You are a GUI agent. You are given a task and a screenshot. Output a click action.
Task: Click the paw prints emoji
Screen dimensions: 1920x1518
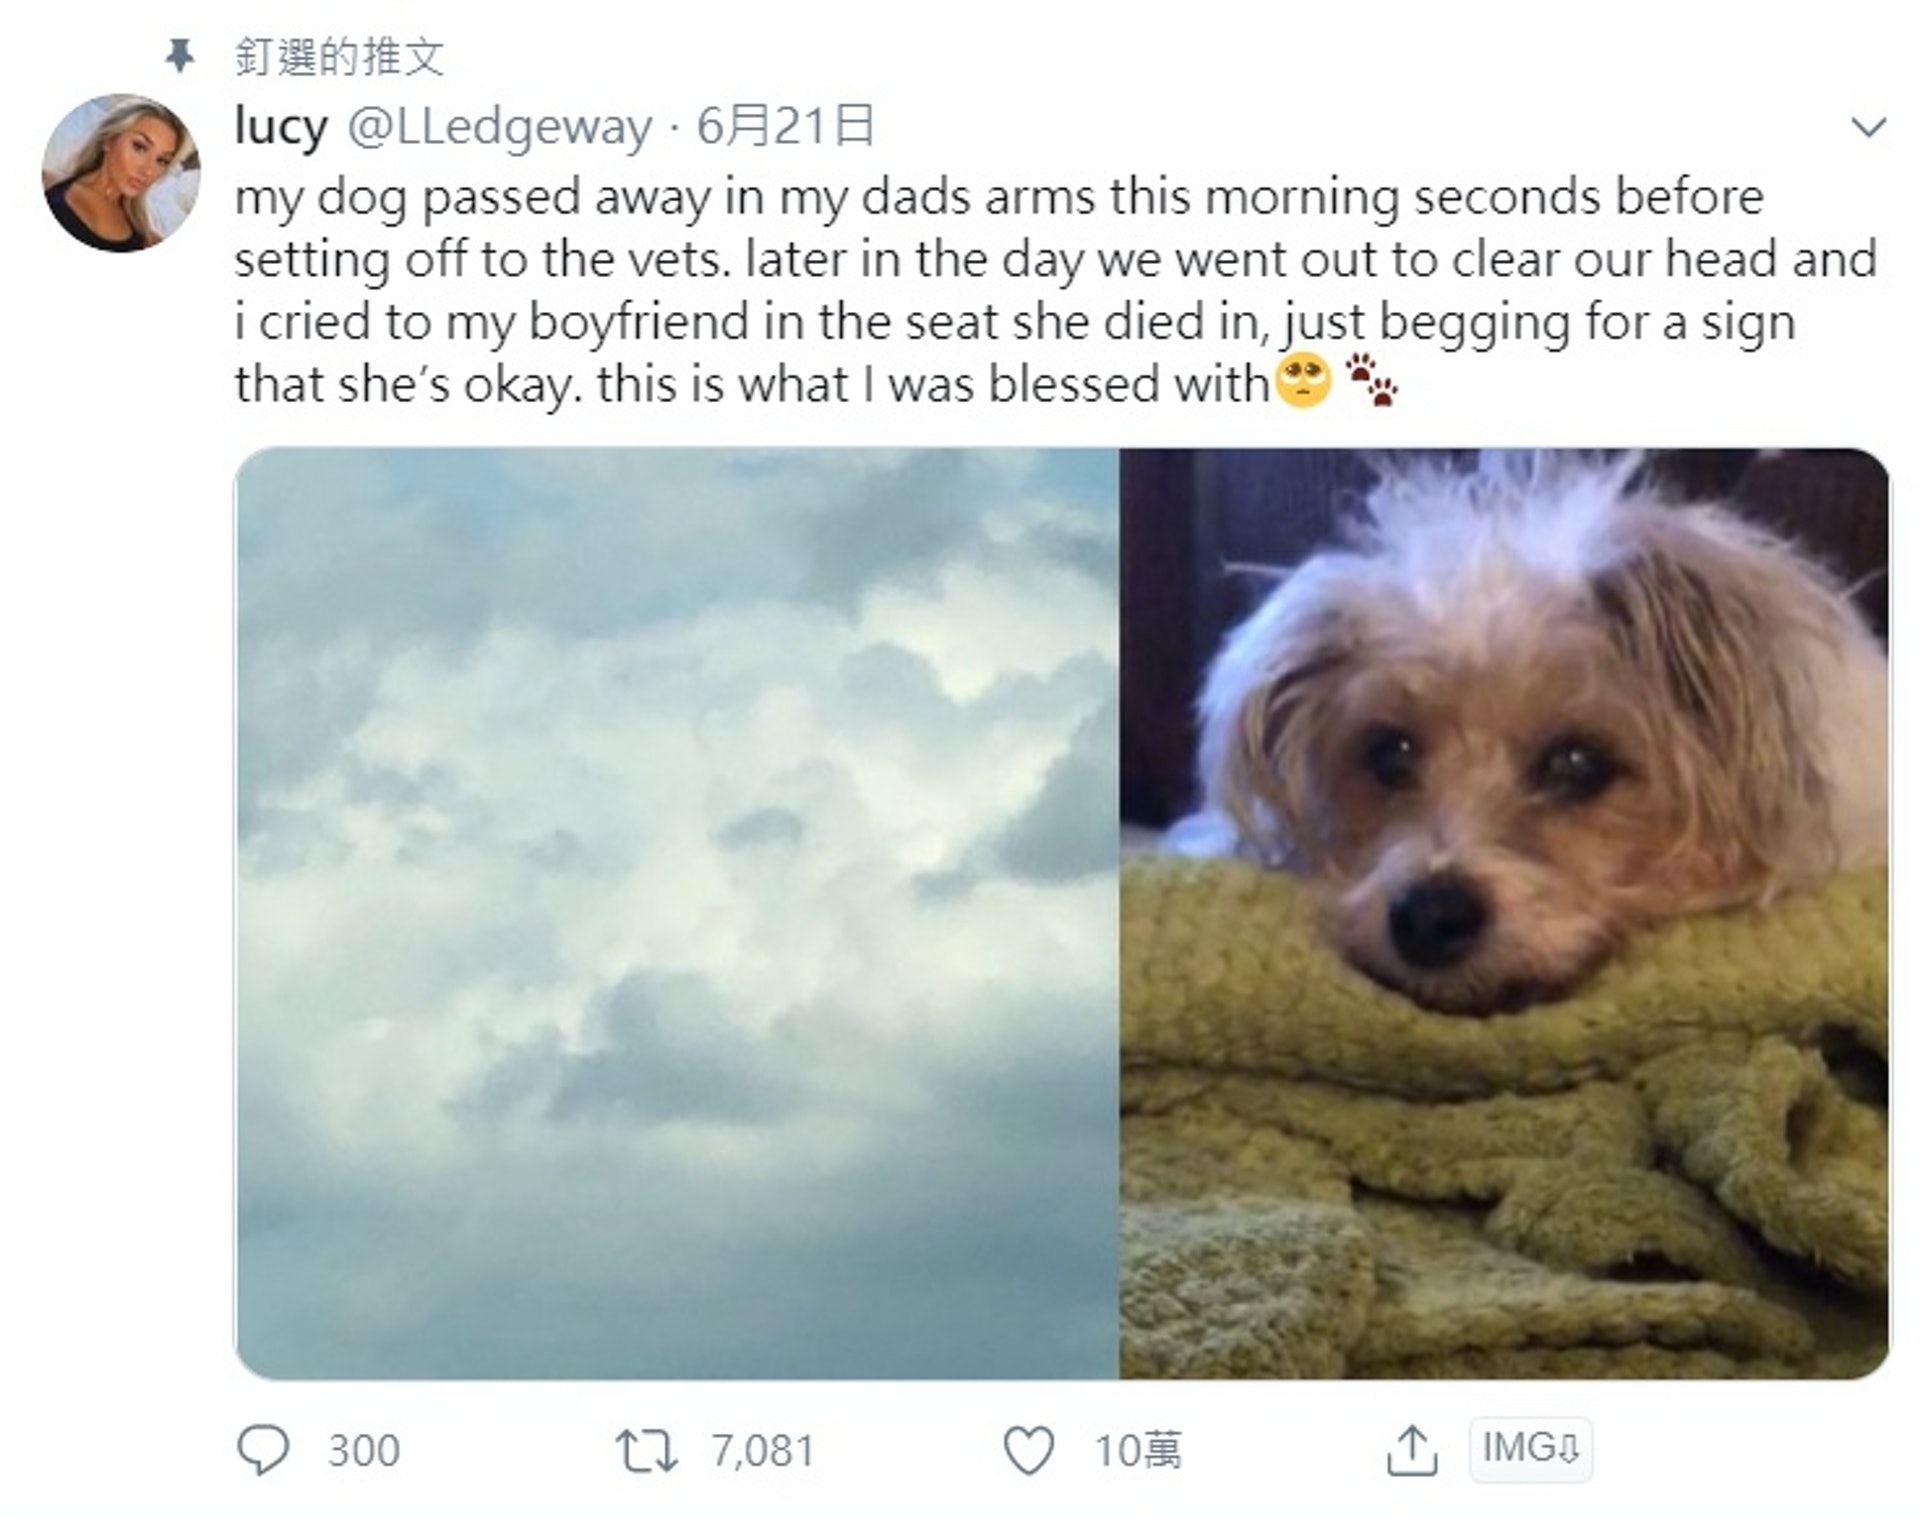(1370, 381)
